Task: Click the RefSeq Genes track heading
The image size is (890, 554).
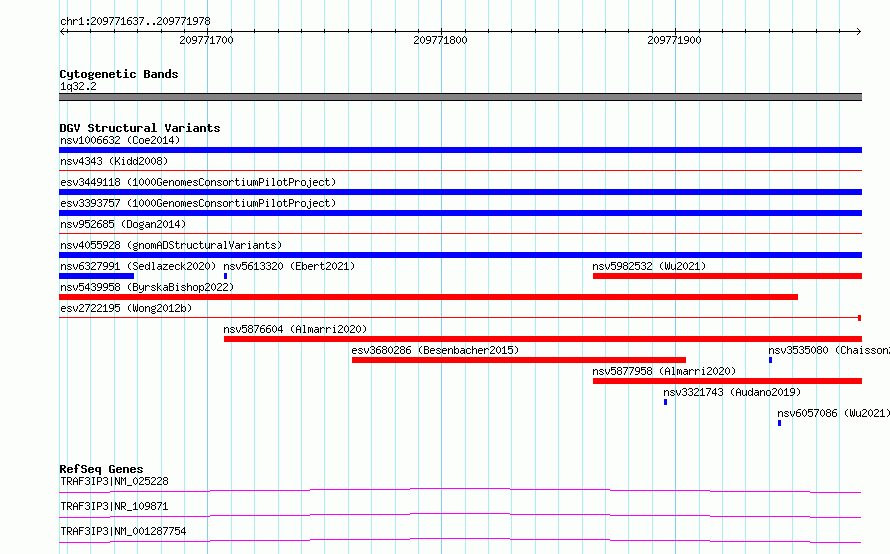Action: point(101,469)
